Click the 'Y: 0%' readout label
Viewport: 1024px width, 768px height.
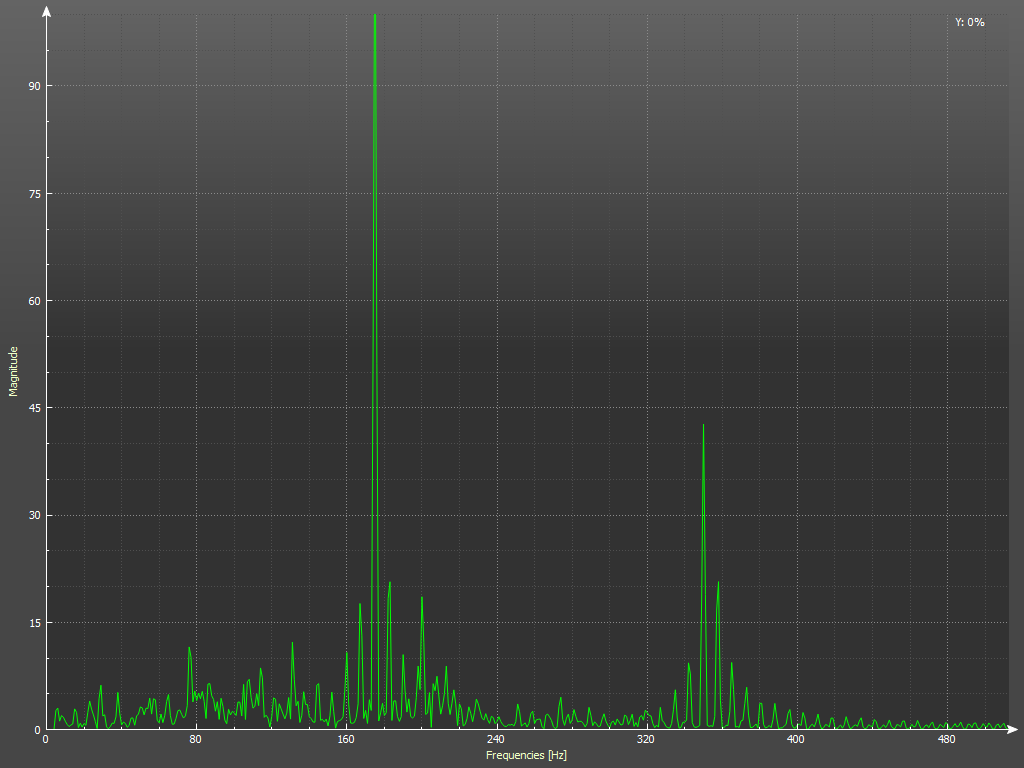pyautogui.click(x=969, y=22)
